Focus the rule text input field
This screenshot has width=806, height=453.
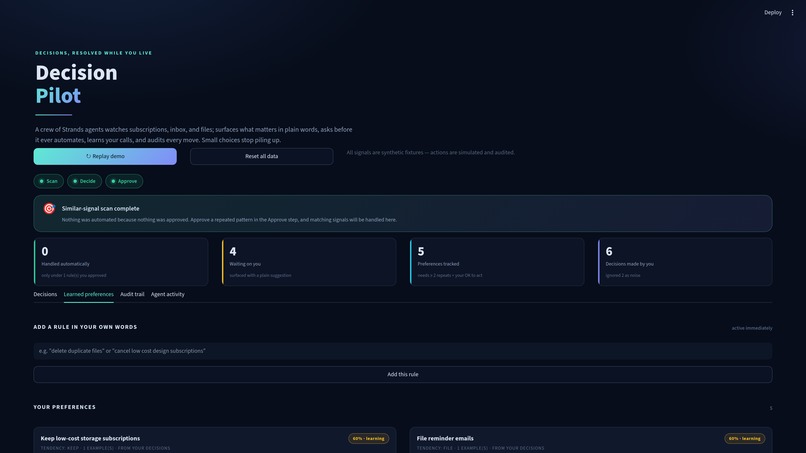[x=402, y=351]
